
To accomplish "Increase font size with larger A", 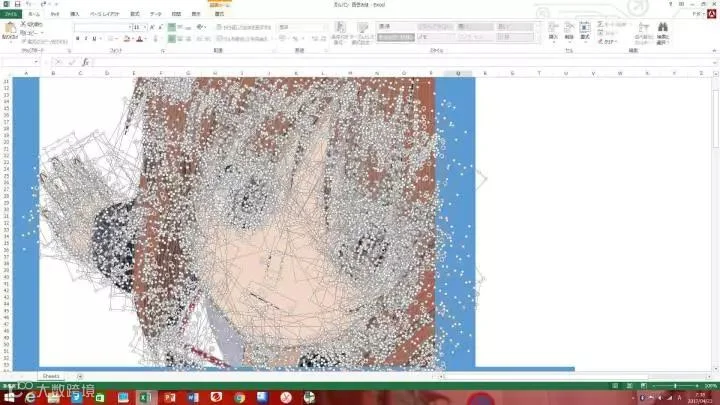I will (152, 28).
